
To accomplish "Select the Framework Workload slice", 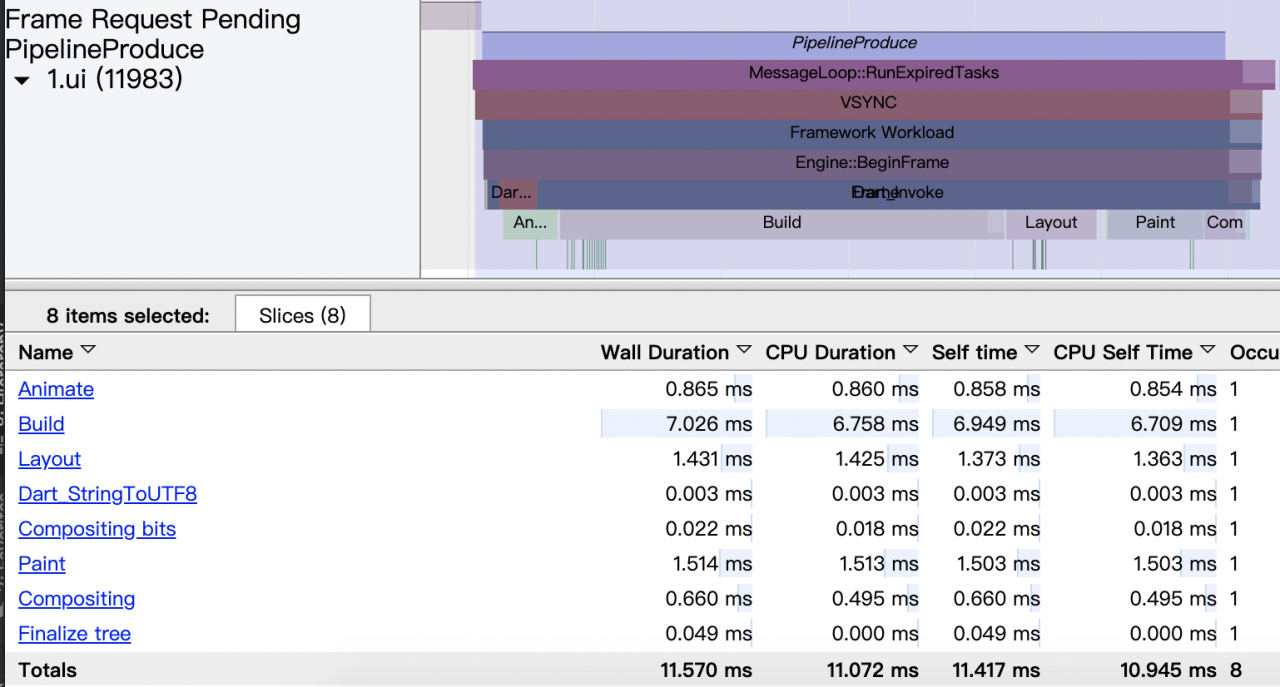I will pyautogui.click(x=871, y=133).
